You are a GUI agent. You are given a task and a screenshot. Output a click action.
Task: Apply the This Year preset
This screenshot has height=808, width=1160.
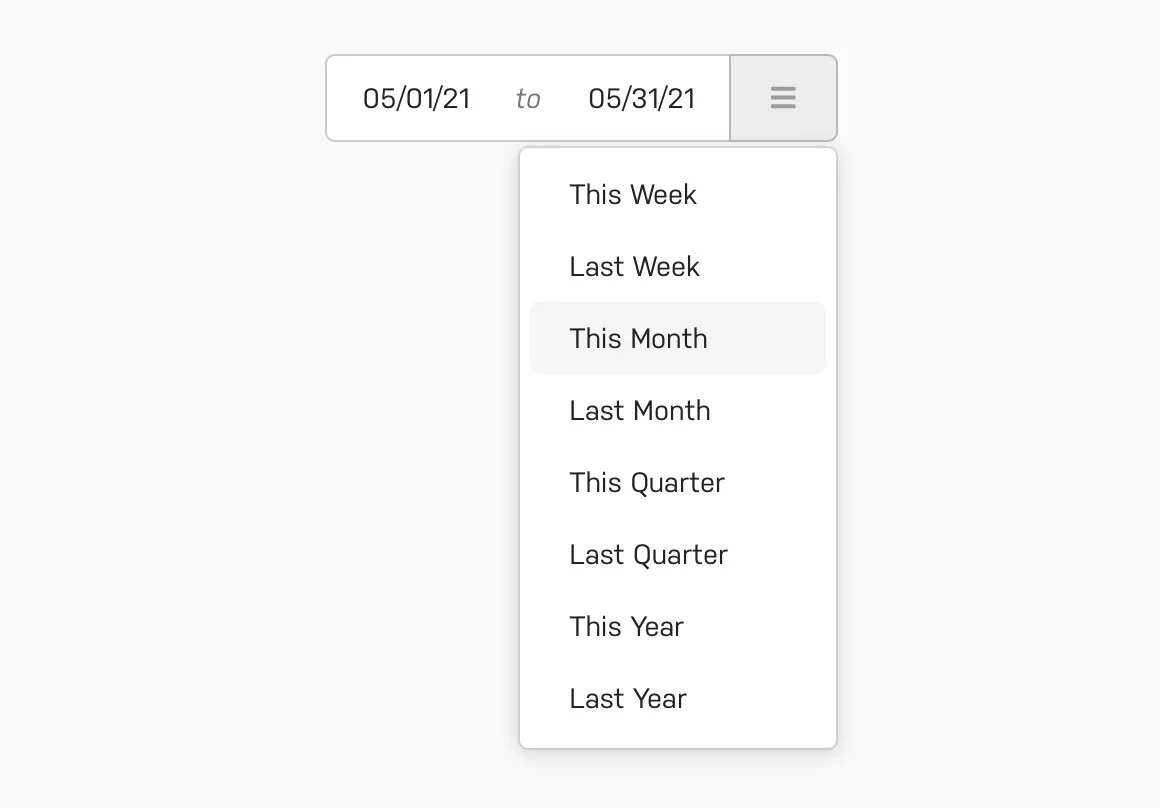coord(626,626)
